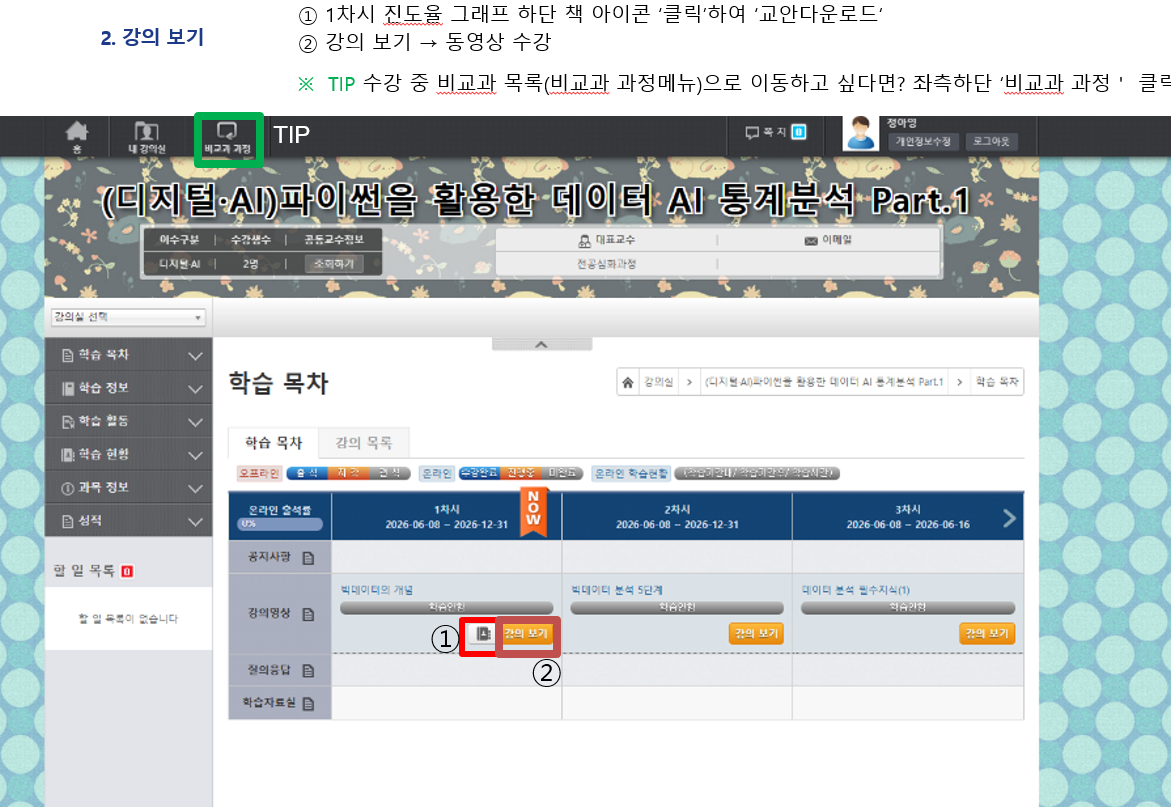The image size is (1171, 807).
Task: Click the 학습 목차 sidebar menu icon
Action: coord(67,355)
